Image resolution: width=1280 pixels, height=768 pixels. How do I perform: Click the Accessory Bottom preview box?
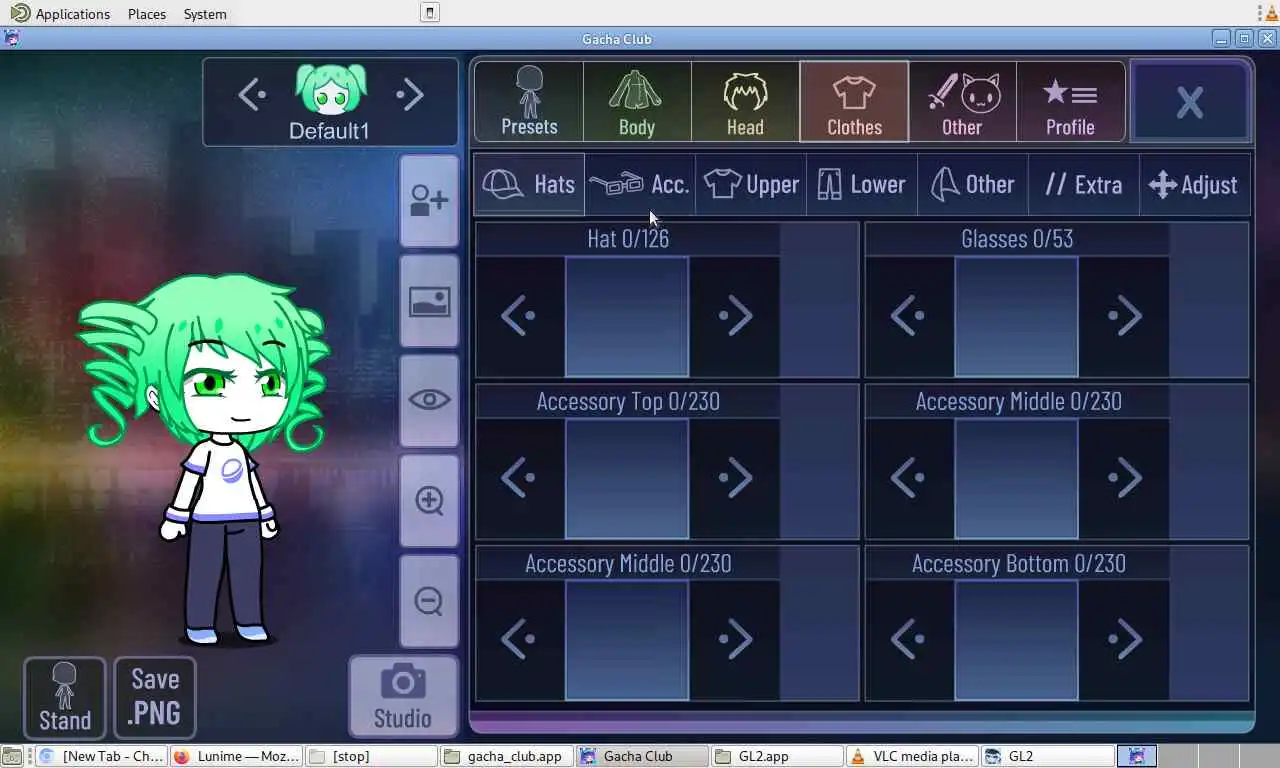click(1017, 640)
